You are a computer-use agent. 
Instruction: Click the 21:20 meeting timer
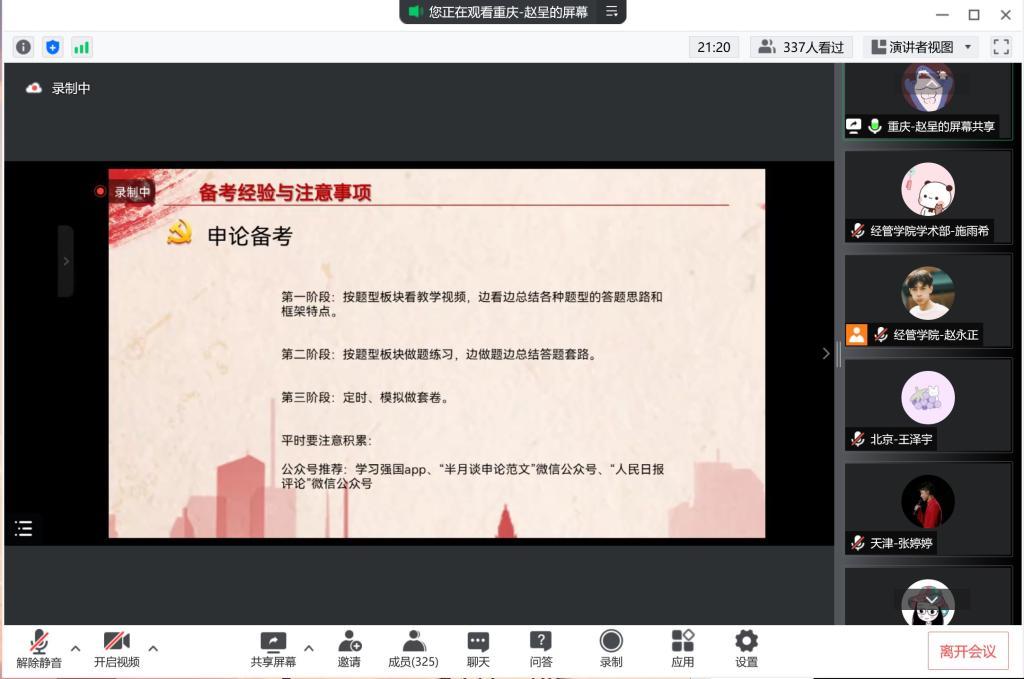pos(713,47)
